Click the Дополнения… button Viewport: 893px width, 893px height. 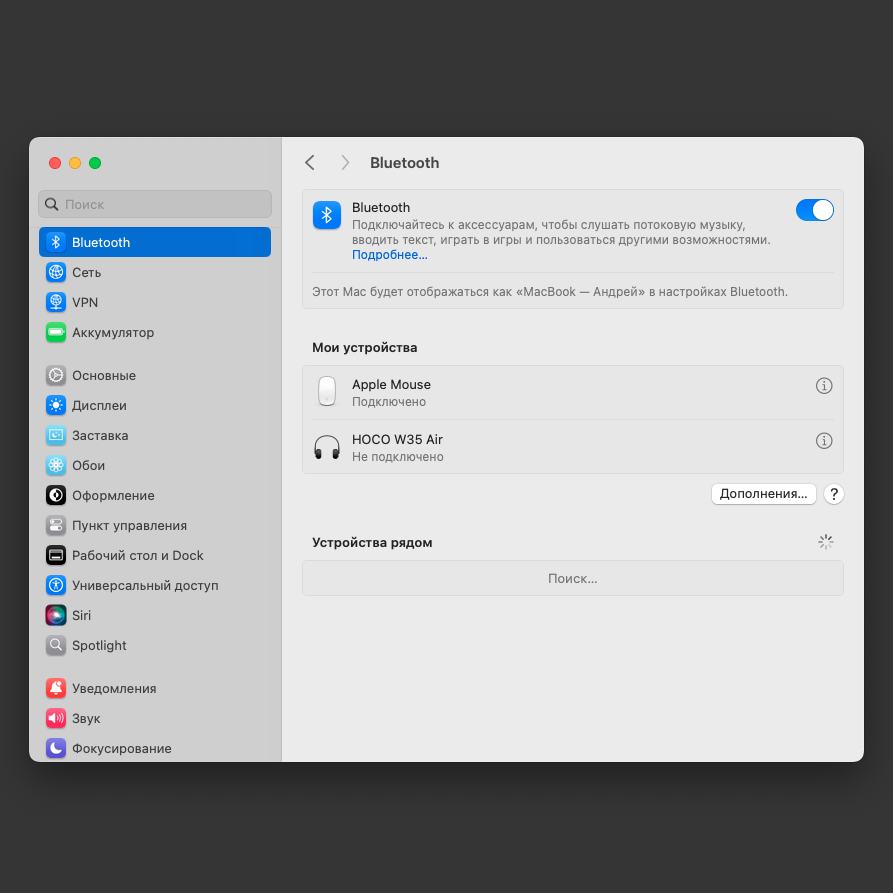(x=763, y=494)
